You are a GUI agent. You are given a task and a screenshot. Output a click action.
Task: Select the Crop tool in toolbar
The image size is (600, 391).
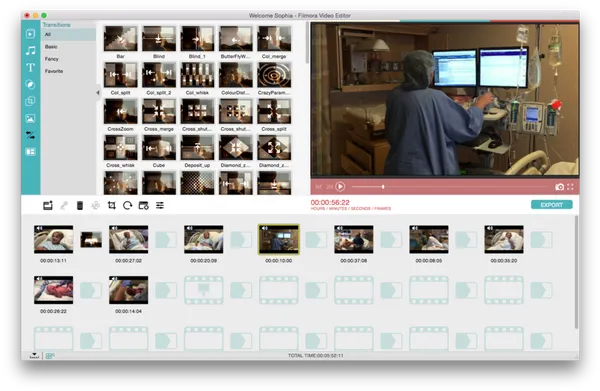(111, 205)
